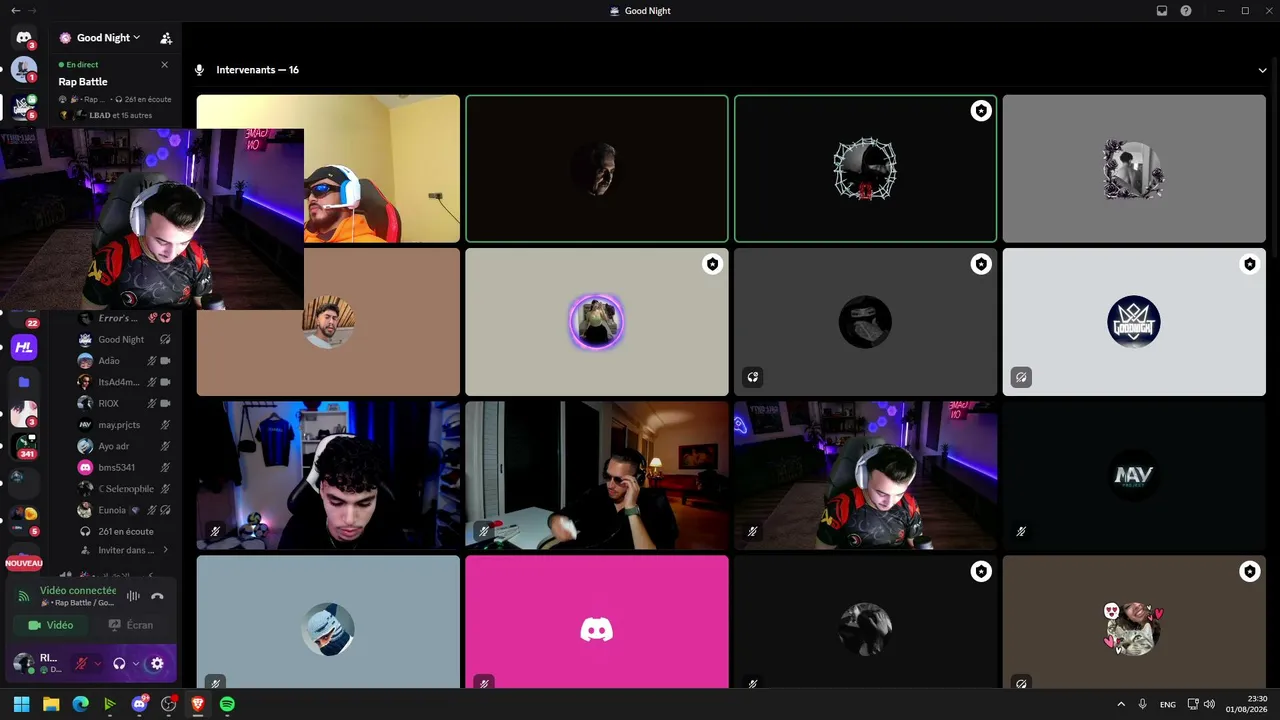Open the Rap Battle stage title
Screen dimensions: 1280x720
83,82
